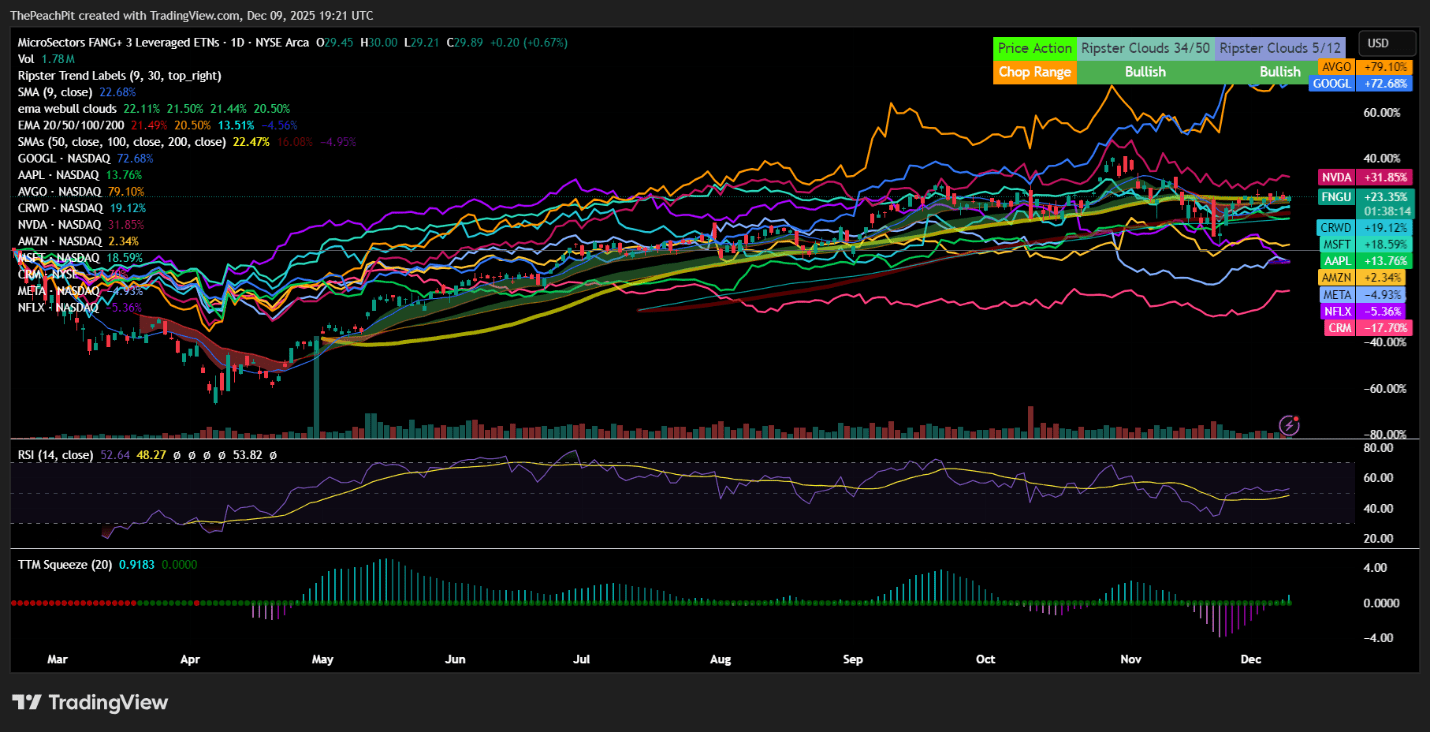Click the RSI (14, close) pane label
1430x732 pixels.
pyautogui.click(x=55, y=454)
